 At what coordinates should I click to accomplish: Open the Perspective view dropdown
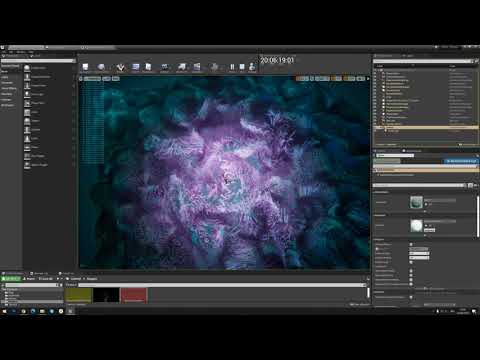point(92,79)
